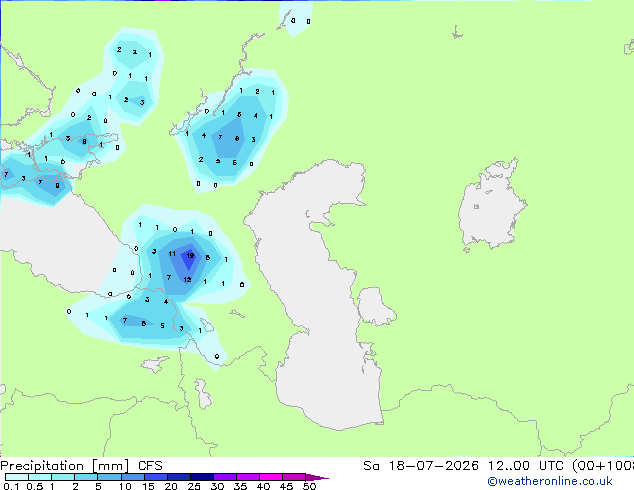
Task: Pick the legend swatch between 5 and 10
Action: click(x=109, y=477)
